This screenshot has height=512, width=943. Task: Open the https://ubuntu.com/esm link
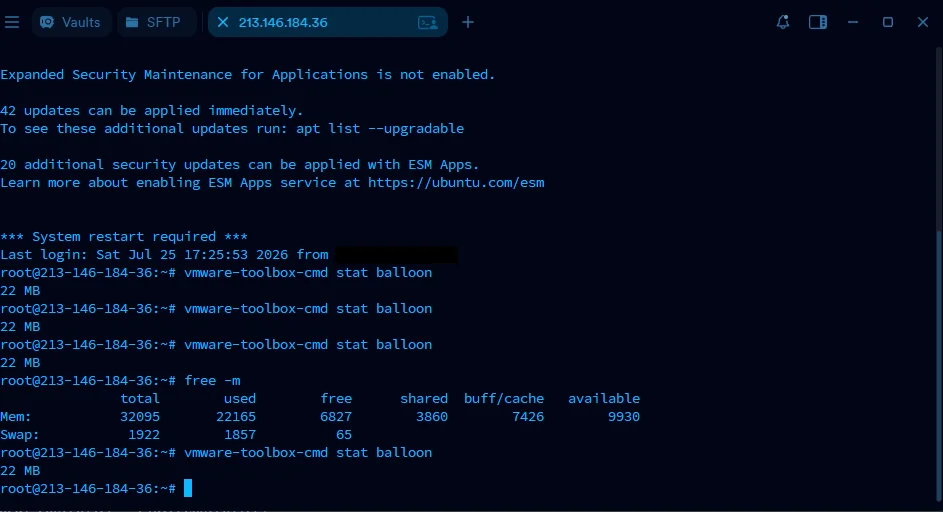[x=456, y=182]
